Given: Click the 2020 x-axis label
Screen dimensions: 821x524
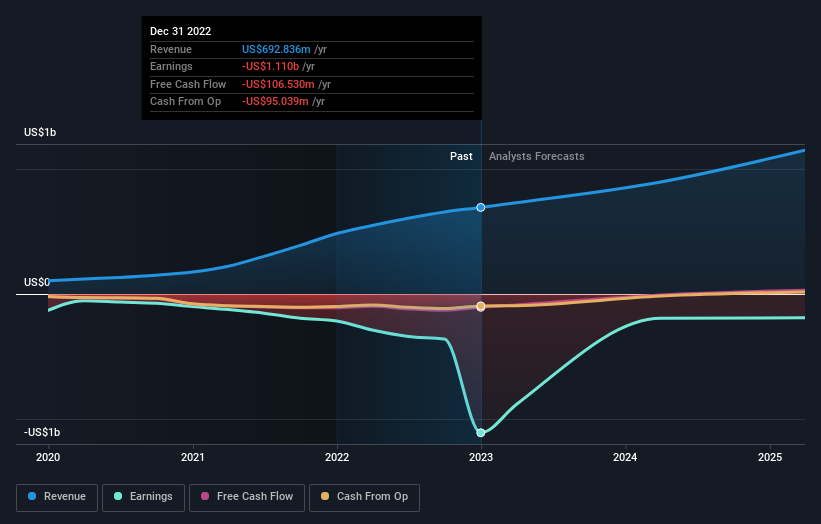Looking at the screenshot, I should click(48, 458).
